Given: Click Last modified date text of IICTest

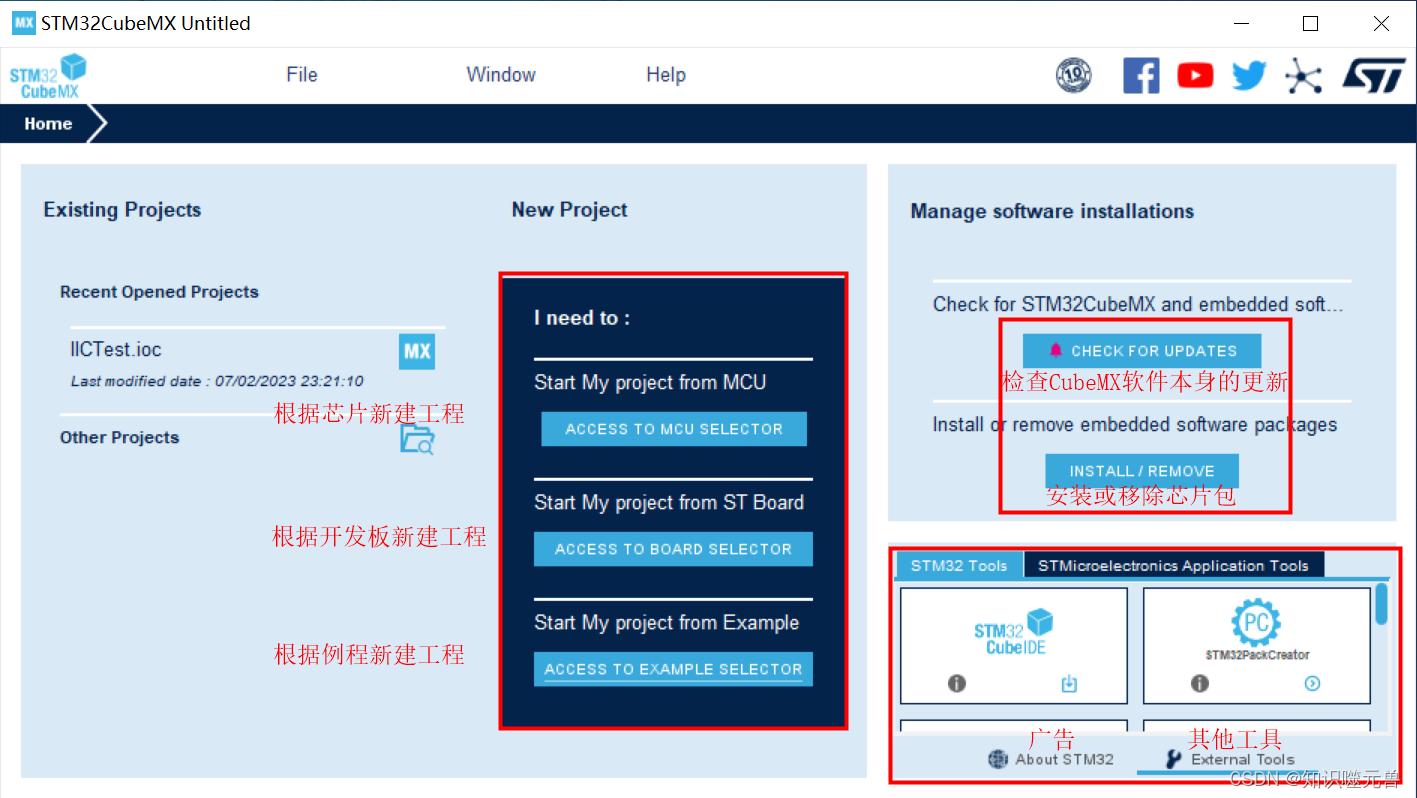Looking at the screenshot, I should click(x=217, y=381).
